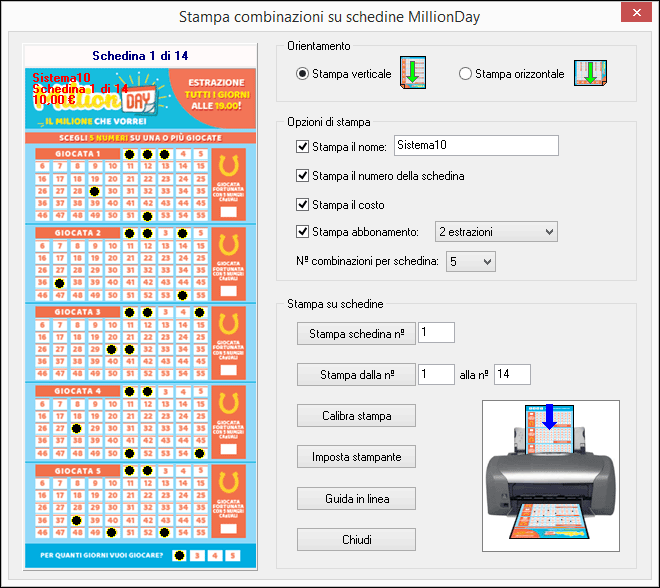Click the horseshoe icon in Giocata 2

point(228,243)
